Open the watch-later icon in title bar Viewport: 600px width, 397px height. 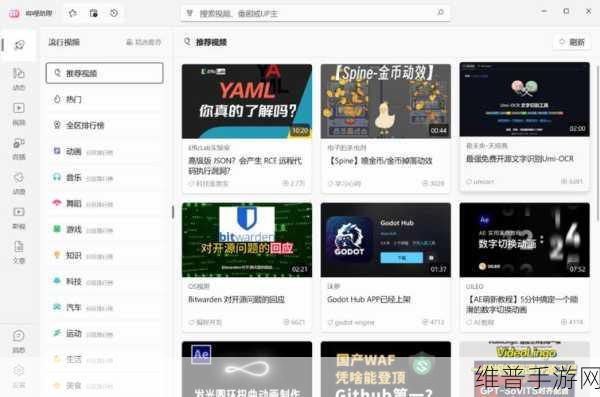pyautogui.click(x=93, y=13)
